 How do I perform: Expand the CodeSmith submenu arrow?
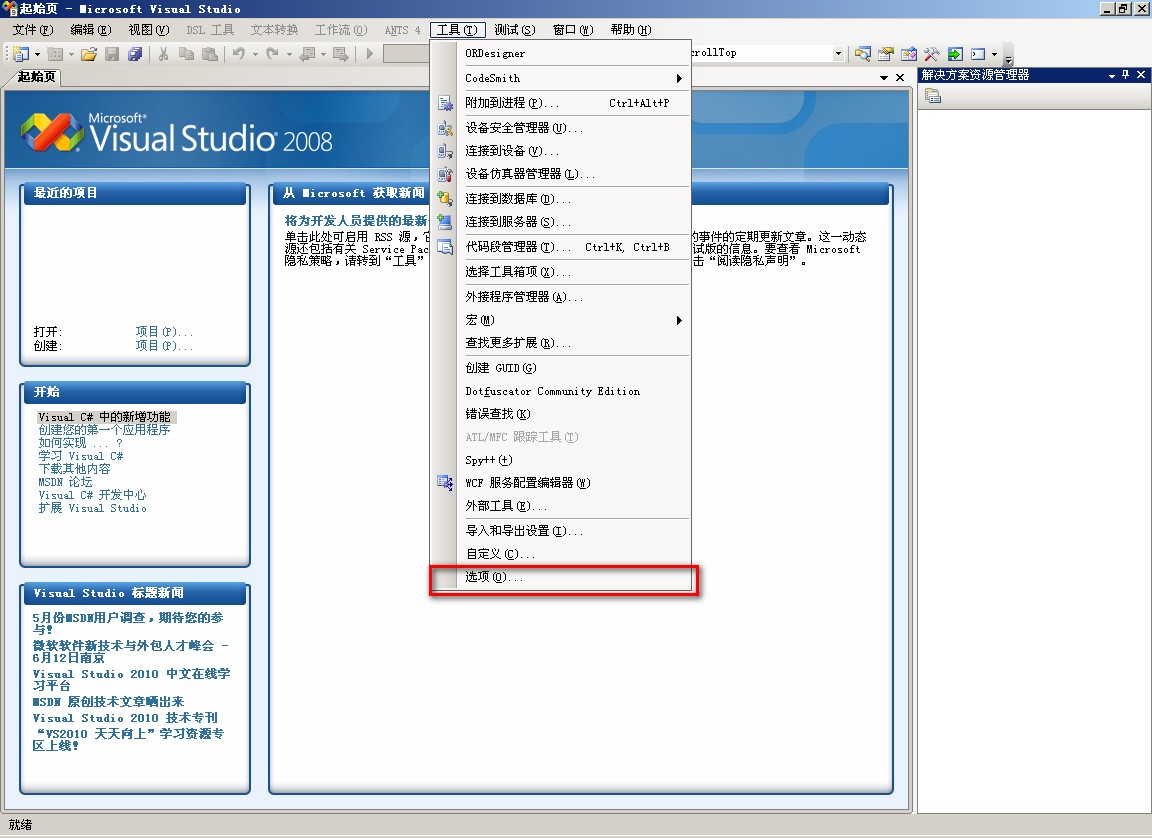[679, 79]
